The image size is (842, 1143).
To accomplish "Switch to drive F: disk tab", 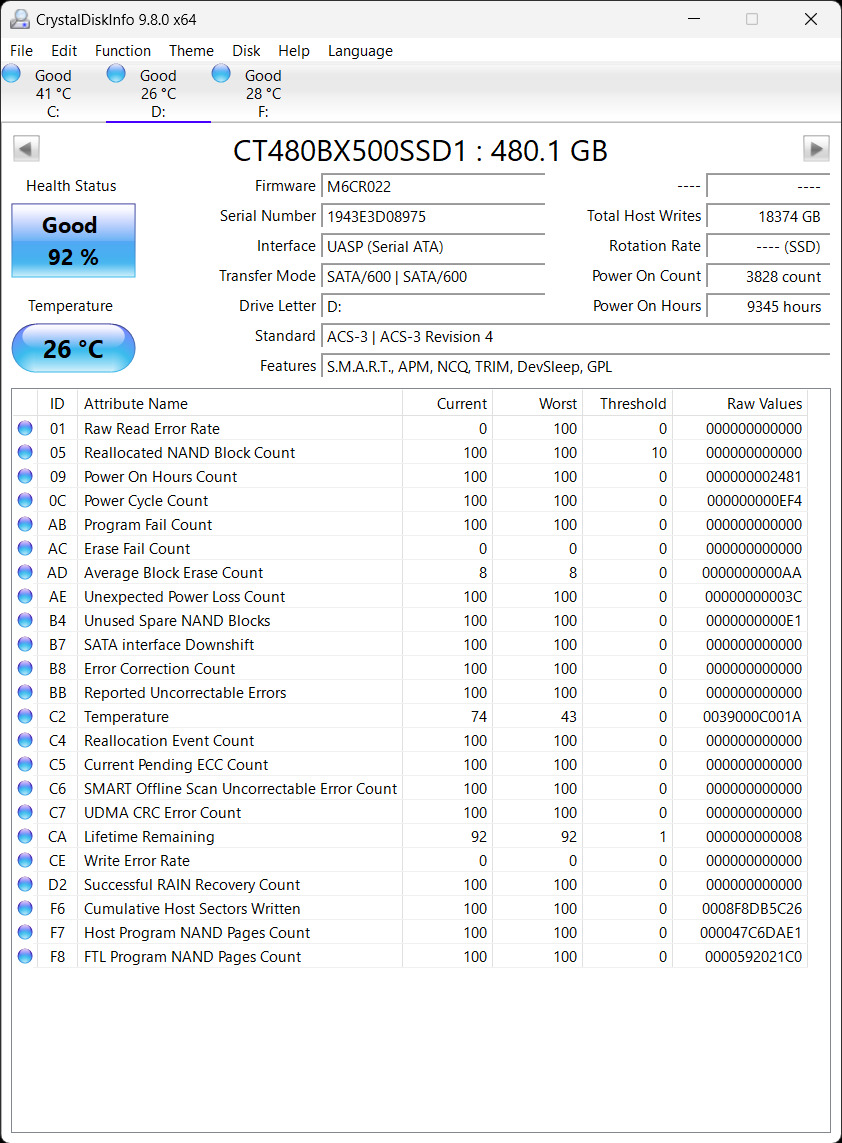I will click(x=263, y=93).
